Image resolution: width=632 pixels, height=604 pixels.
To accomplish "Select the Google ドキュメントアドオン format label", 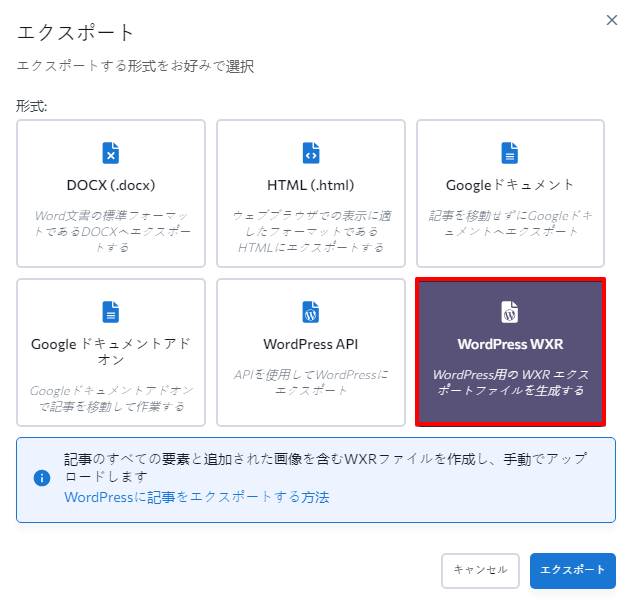I will [111, 352].
